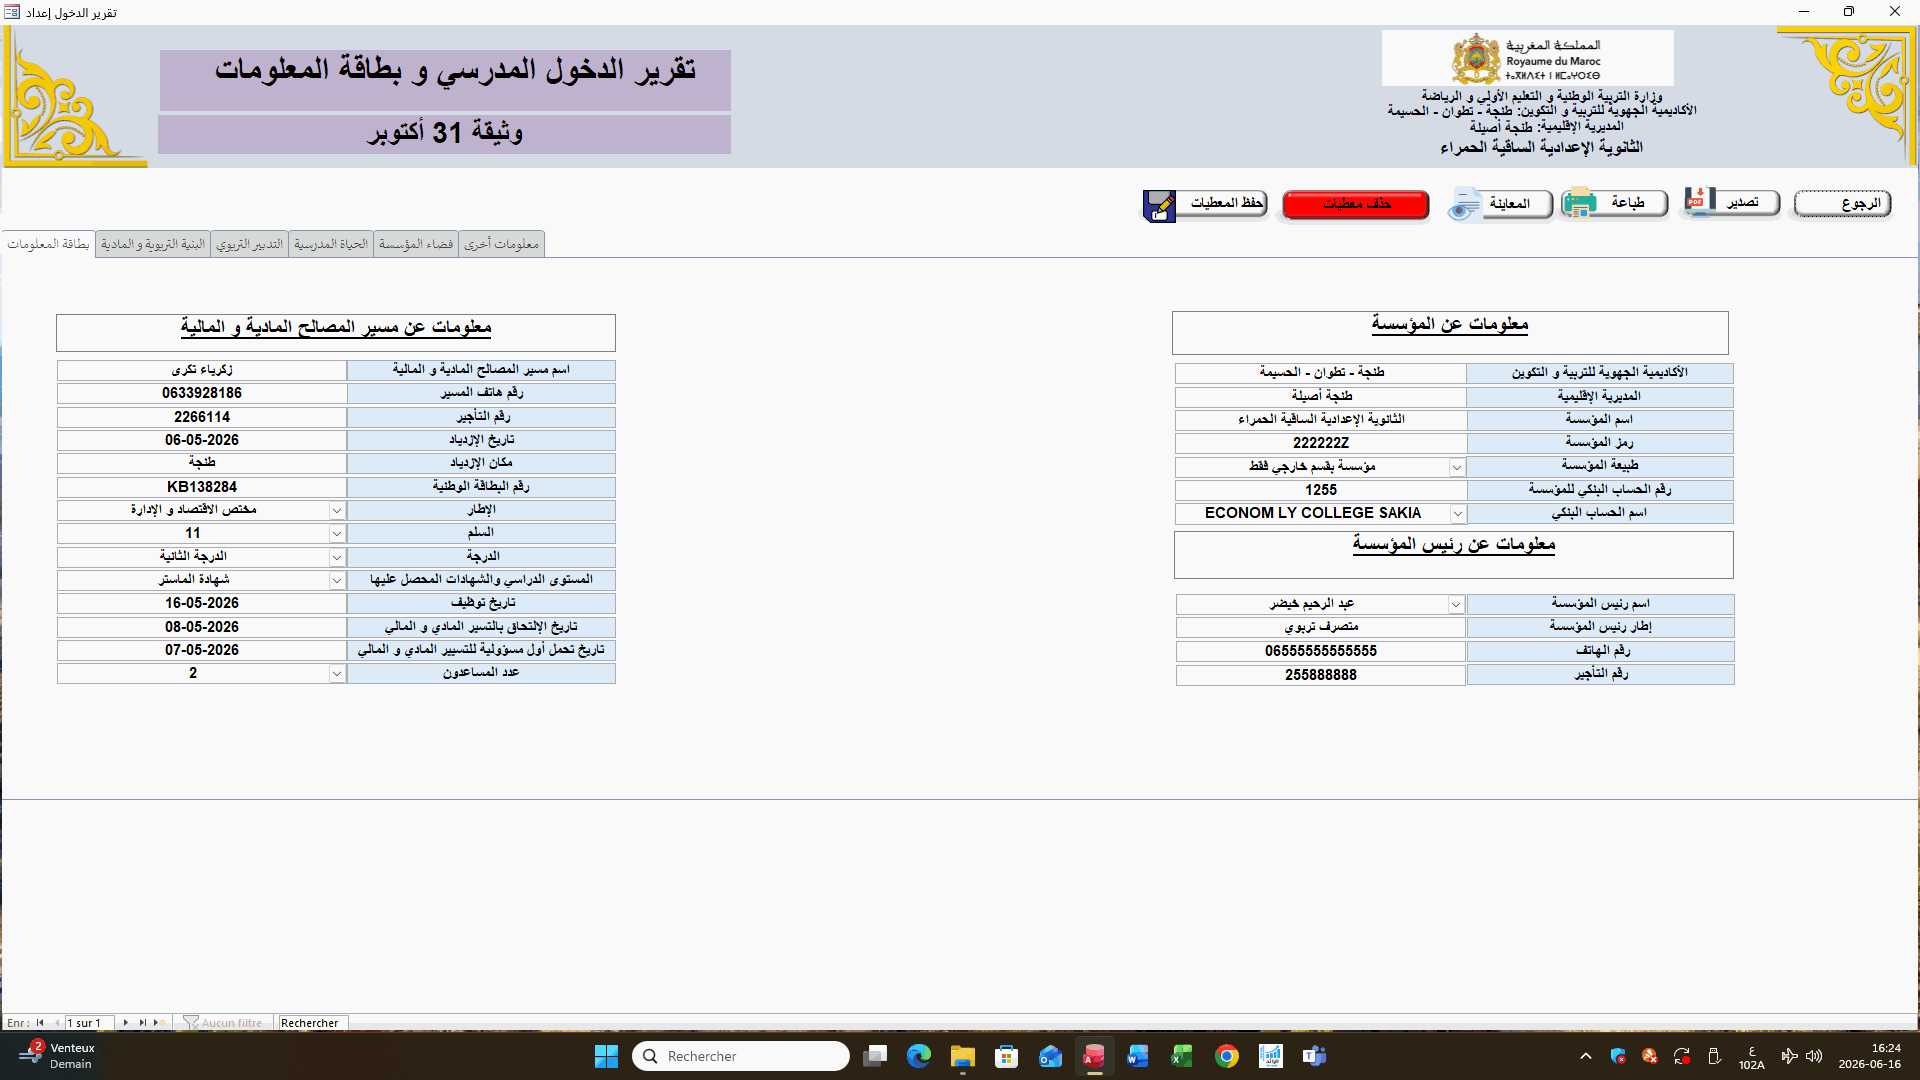Click the Aucun filtre filter indicator
Image resolution: width=1920 pixels, height=1080 pixels.
(x=223, y=1023)
